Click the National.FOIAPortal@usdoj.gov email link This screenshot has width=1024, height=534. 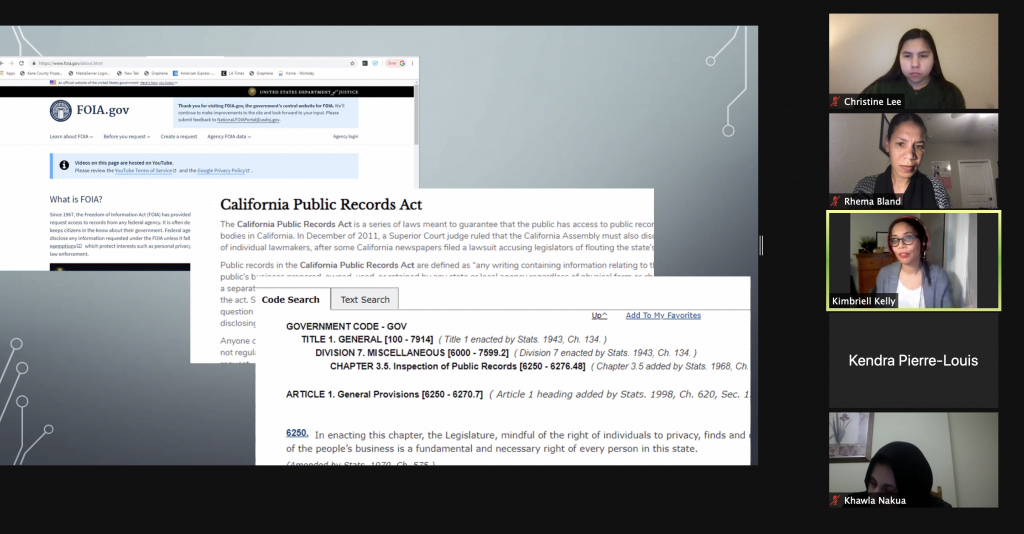248,120
